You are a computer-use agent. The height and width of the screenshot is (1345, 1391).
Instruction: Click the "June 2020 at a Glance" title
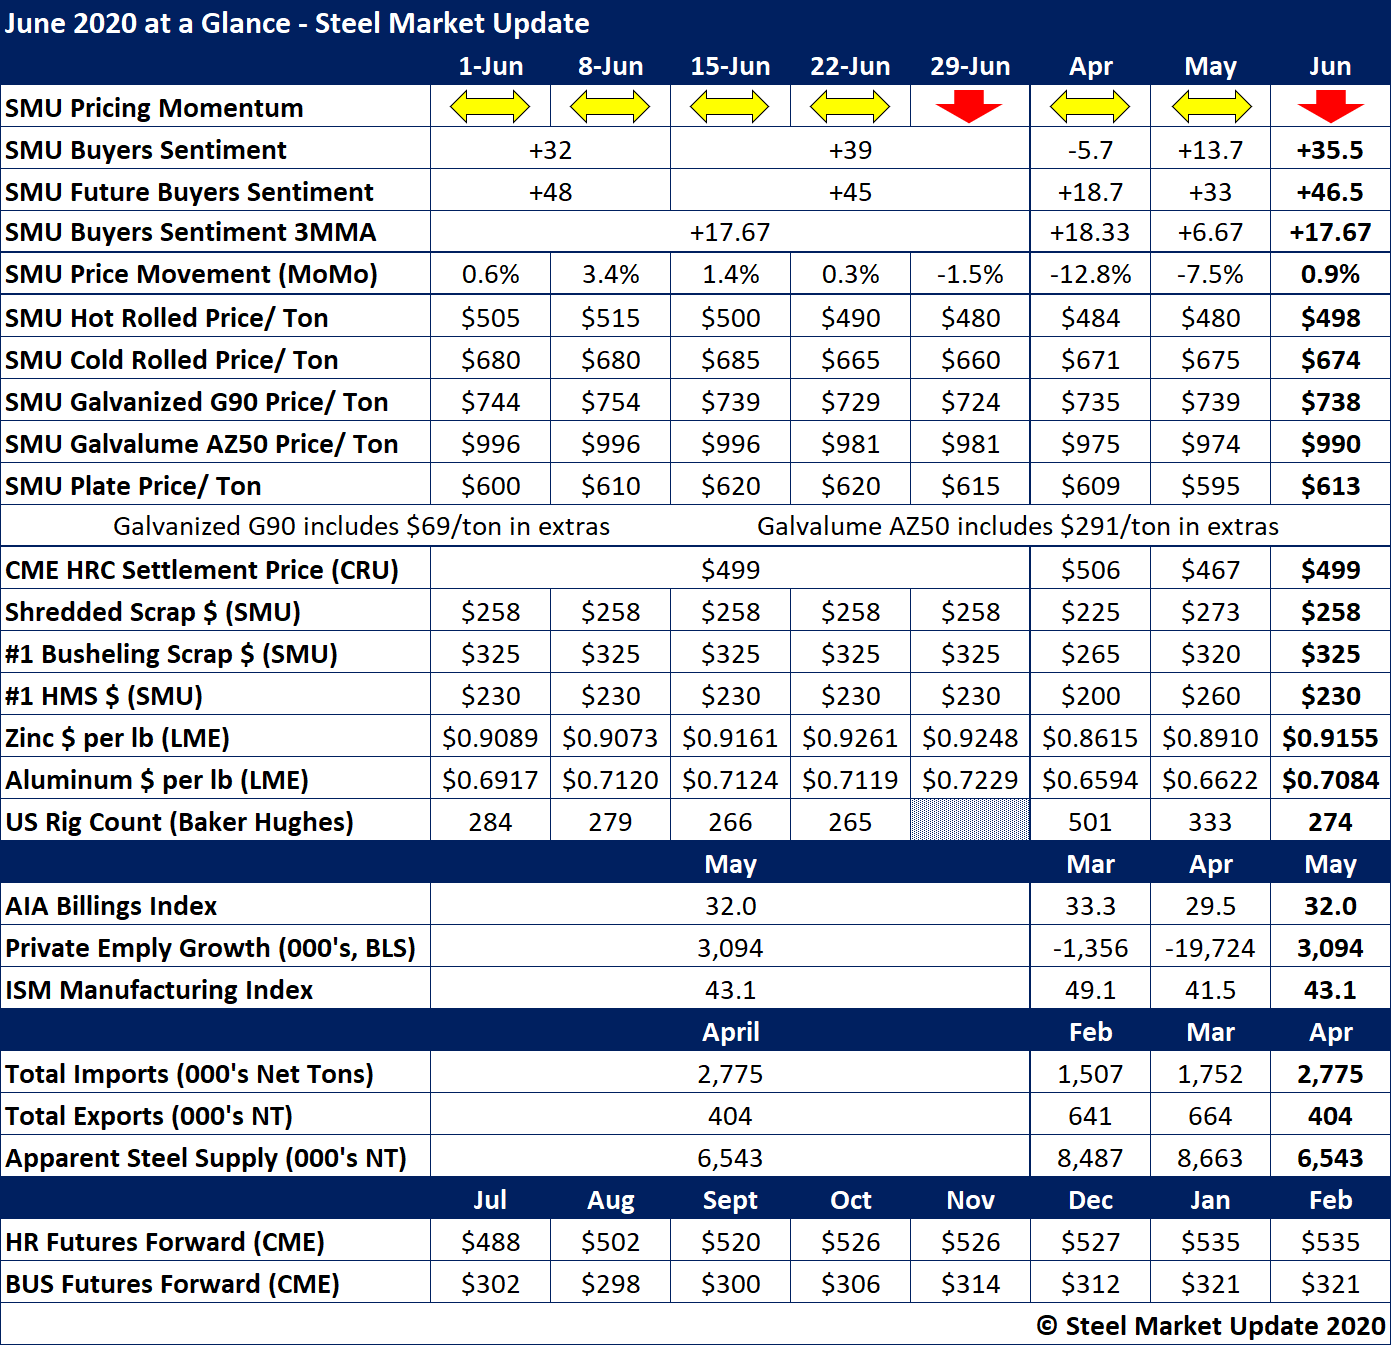click(x=297, y=23)
